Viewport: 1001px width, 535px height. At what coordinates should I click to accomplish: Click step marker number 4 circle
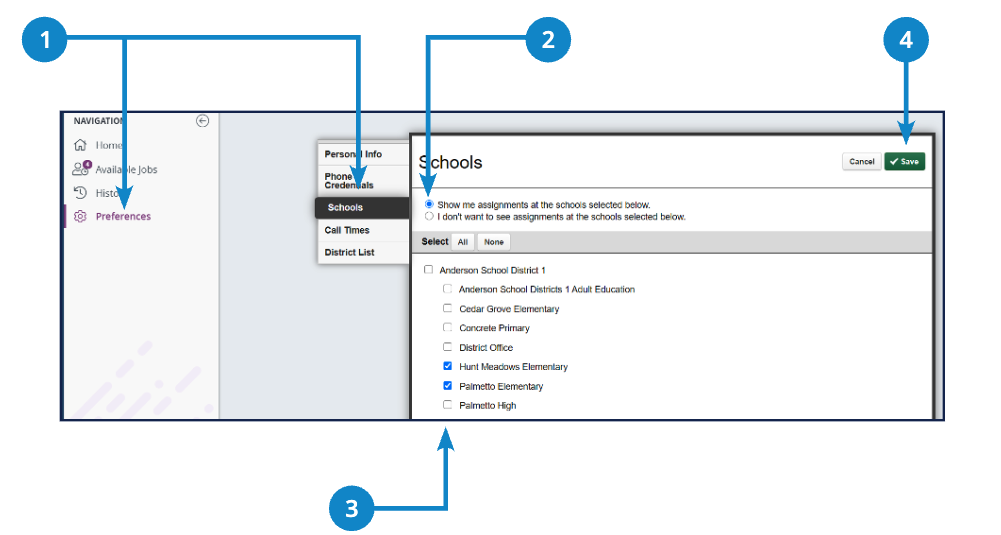[906, 40]
